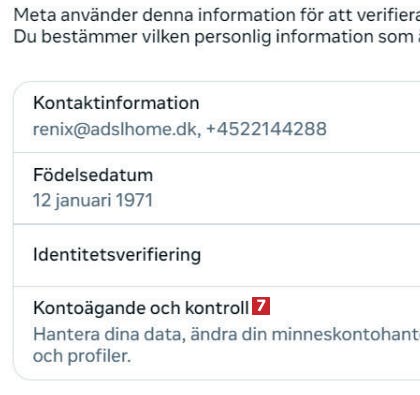The width and height of the screenshot is (420, 395).
Task: Click the renix@adslhome.dk email address
Action: [x=115, y=129]
